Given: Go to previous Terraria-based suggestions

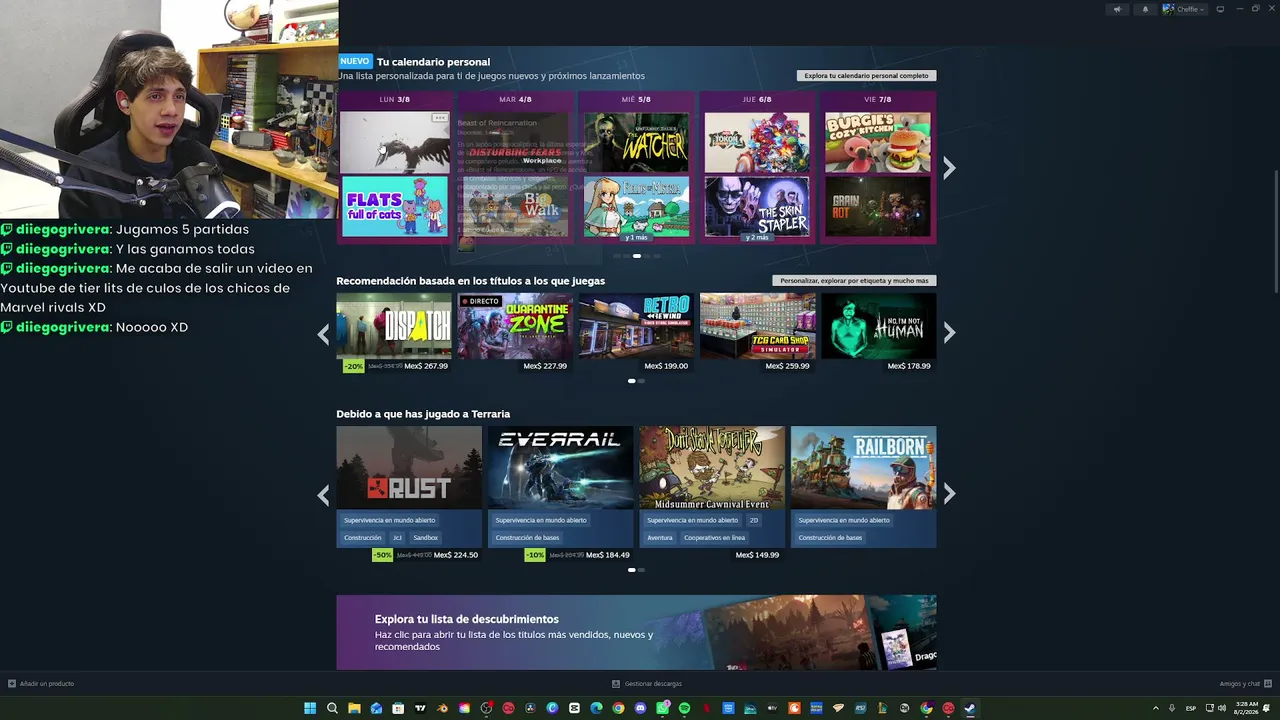Looking at the screenshot, I should pyautogui.click(x=323, y=494).
